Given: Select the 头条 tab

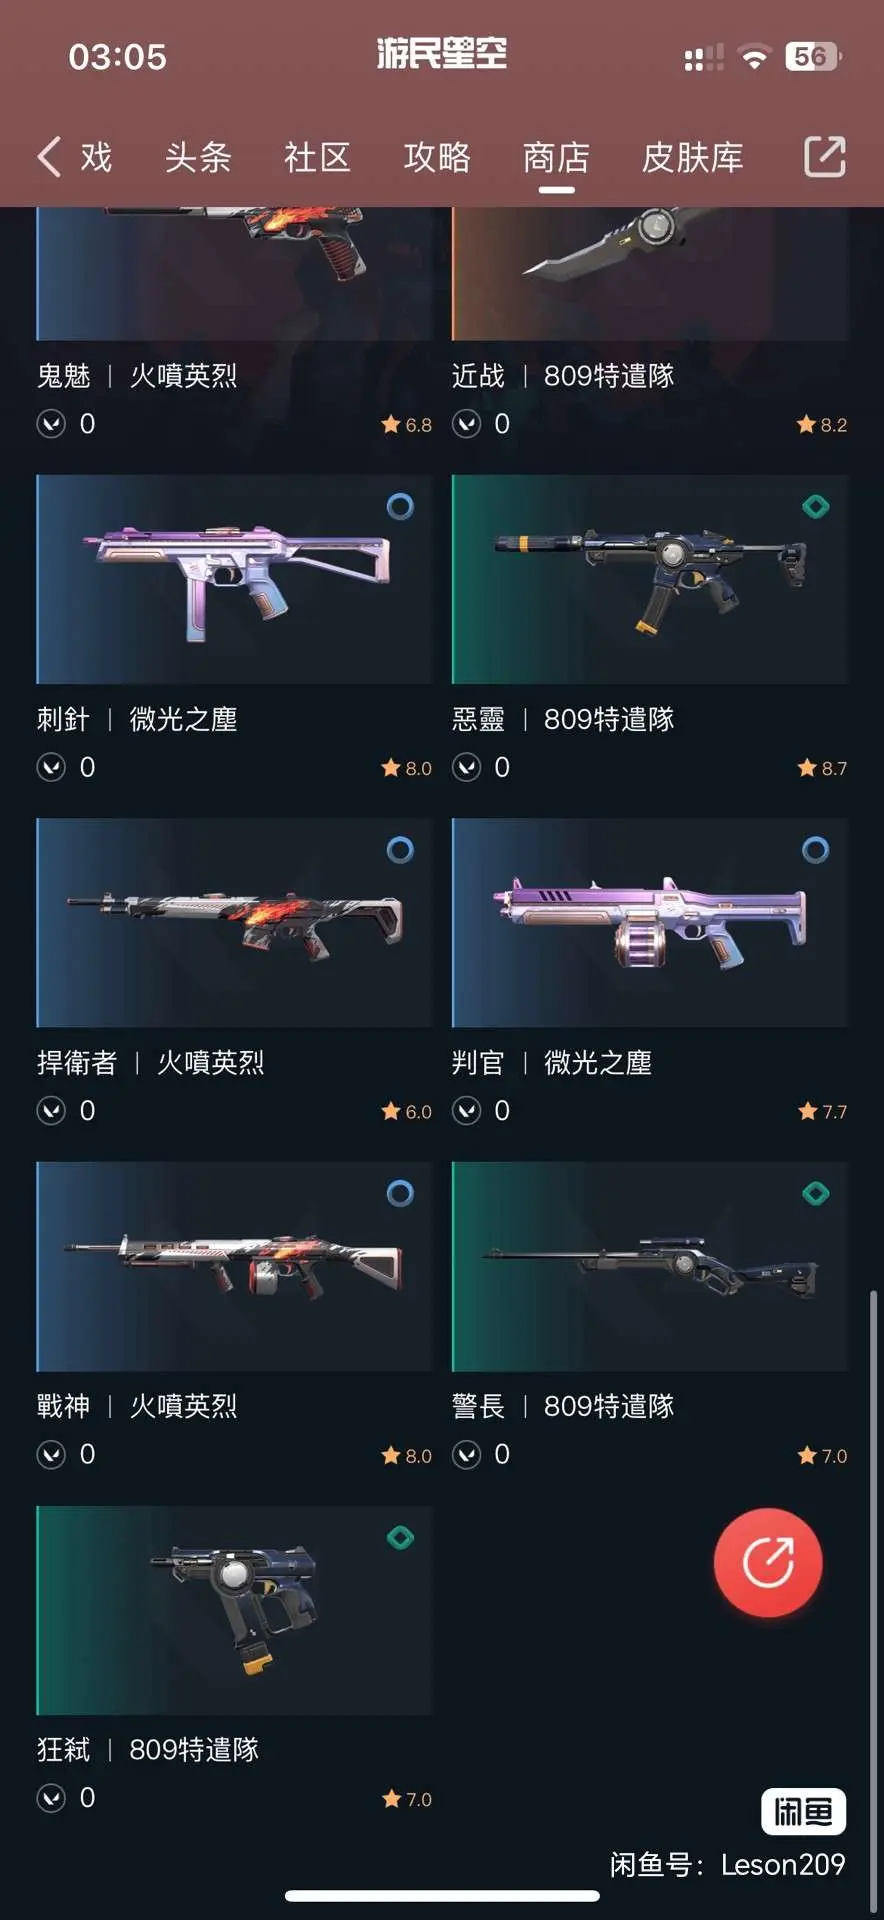Looking at the screenshot, I should [198, 157].
